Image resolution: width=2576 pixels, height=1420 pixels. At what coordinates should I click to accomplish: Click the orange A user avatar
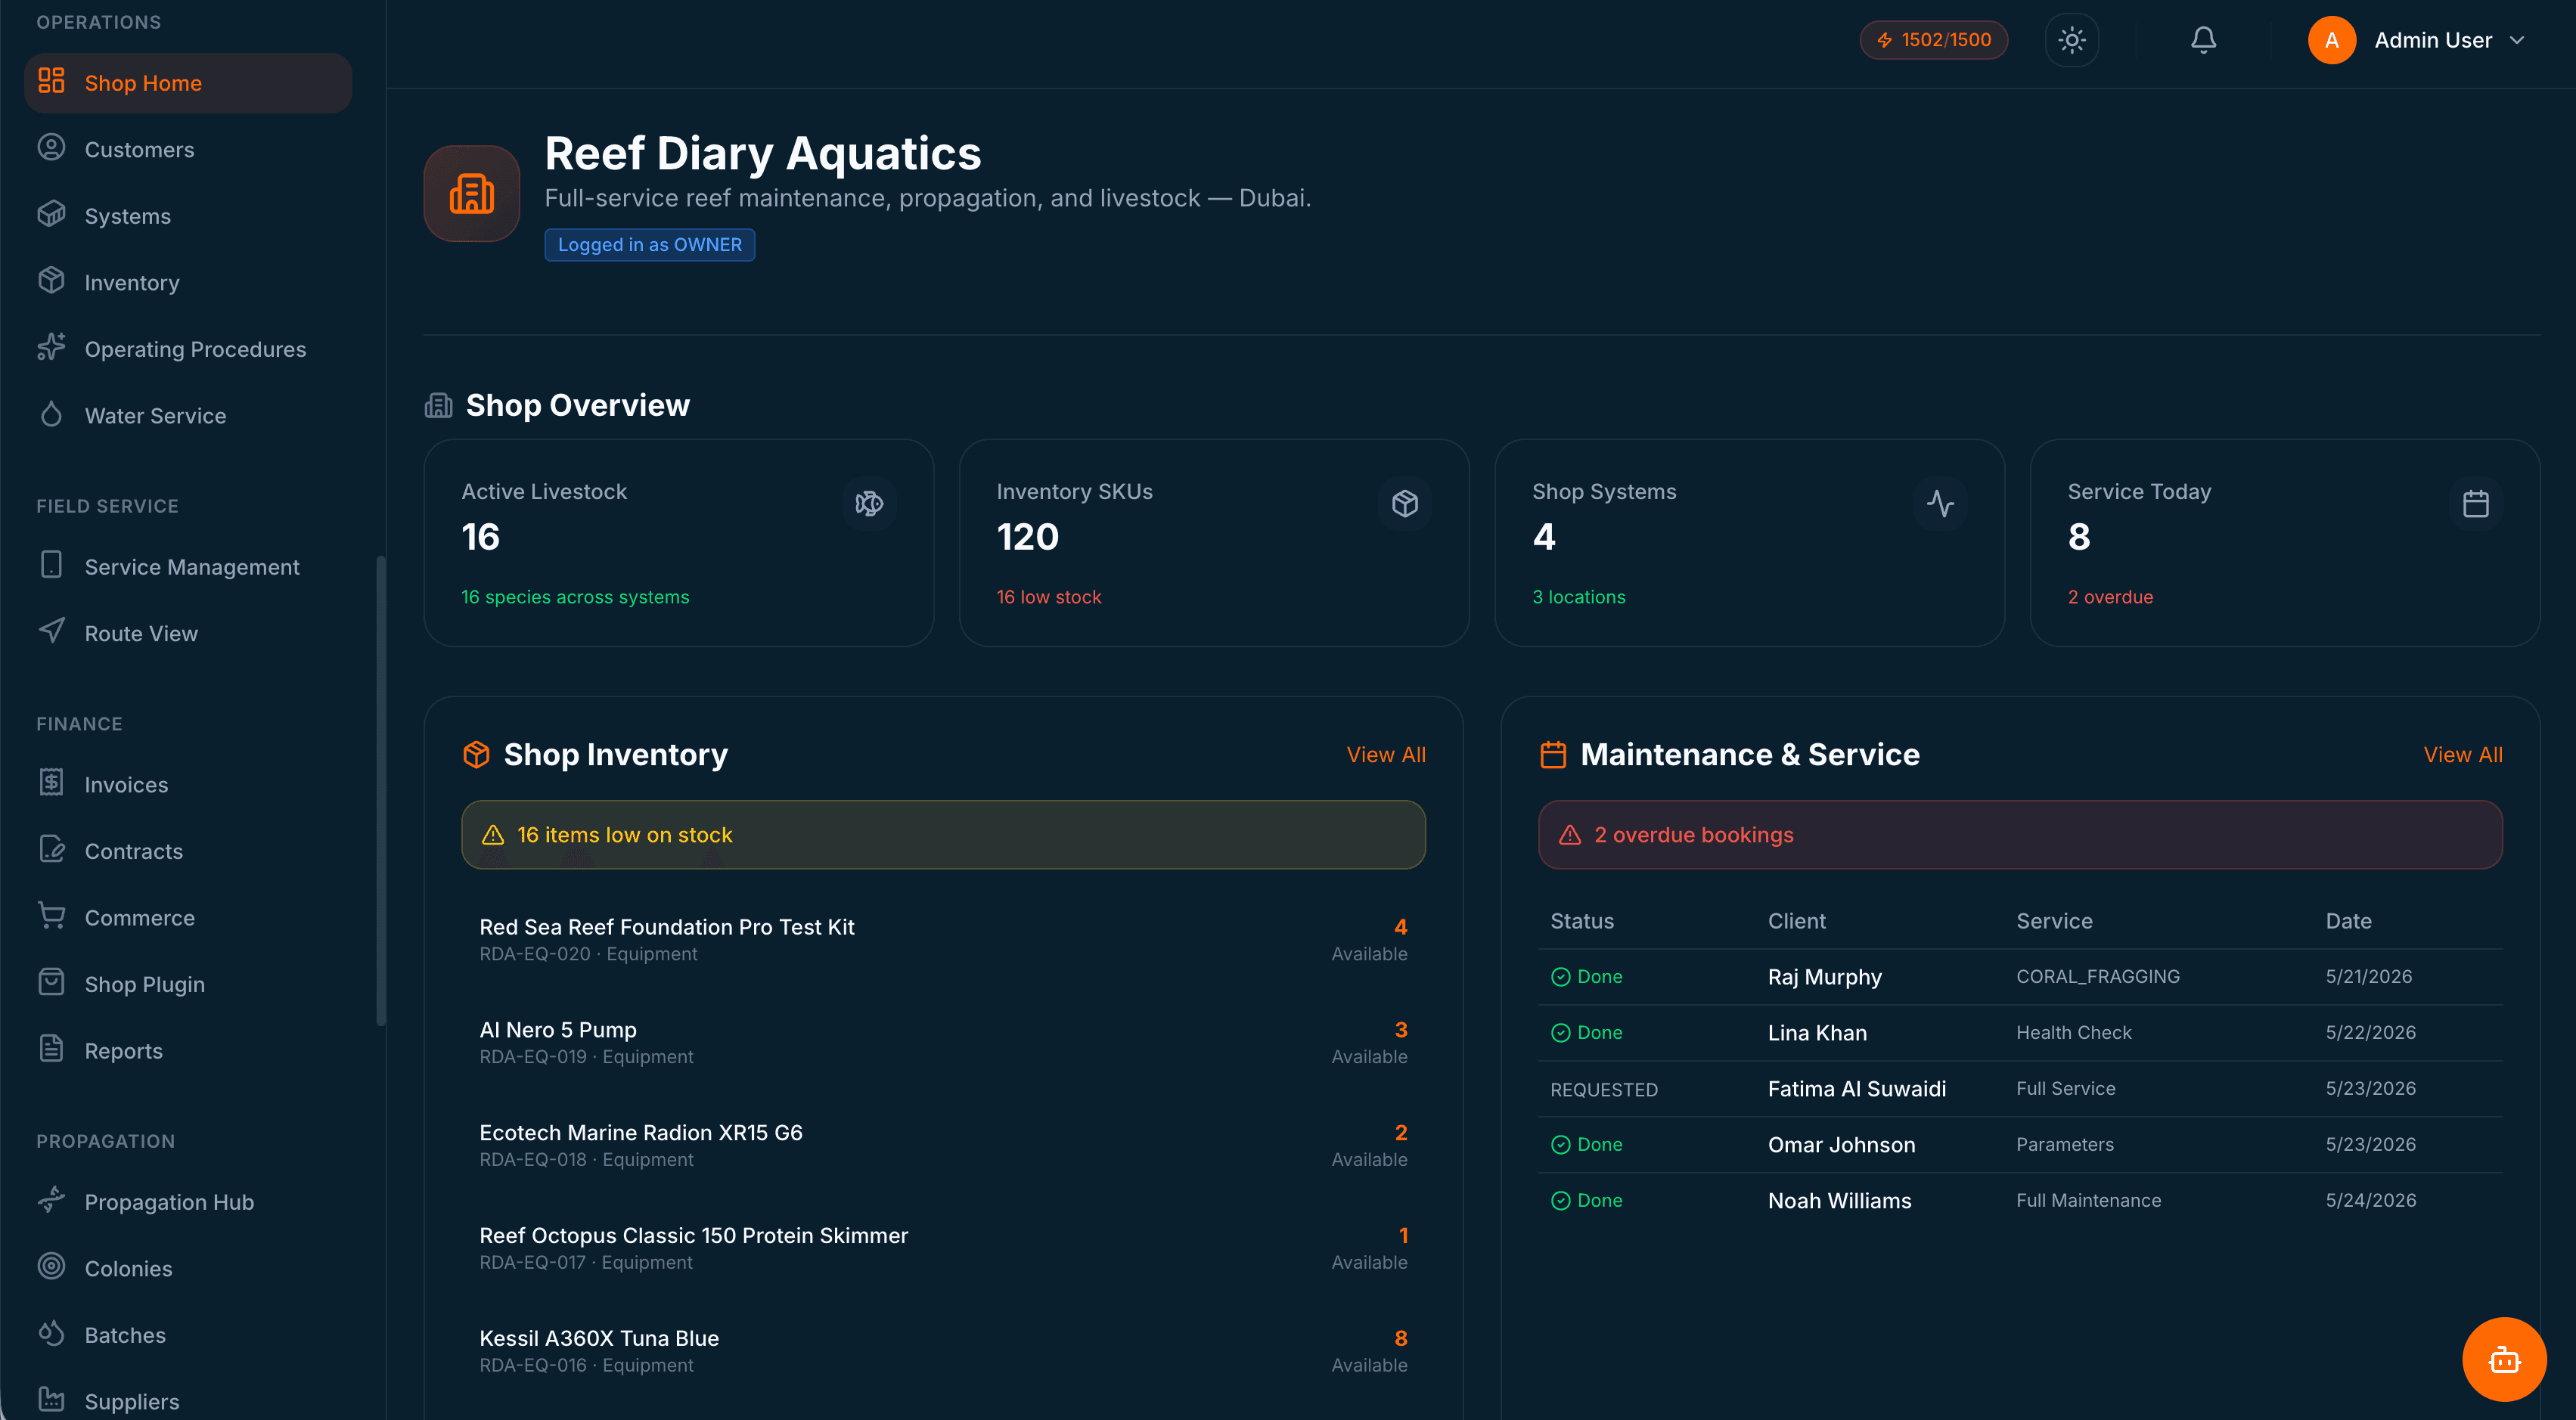pos(2332,40)
